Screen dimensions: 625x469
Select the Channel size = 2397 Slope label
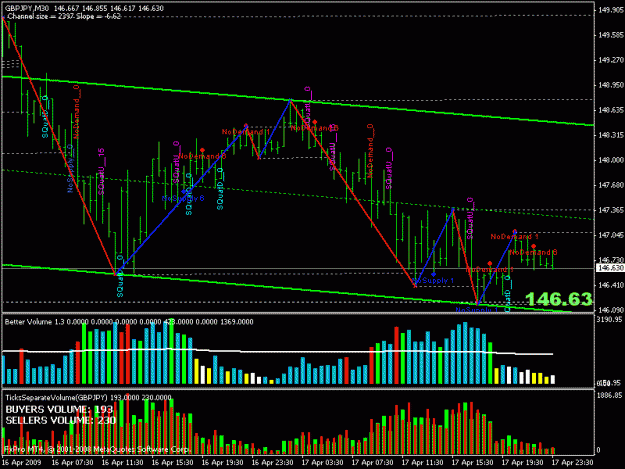coord(64,16)
